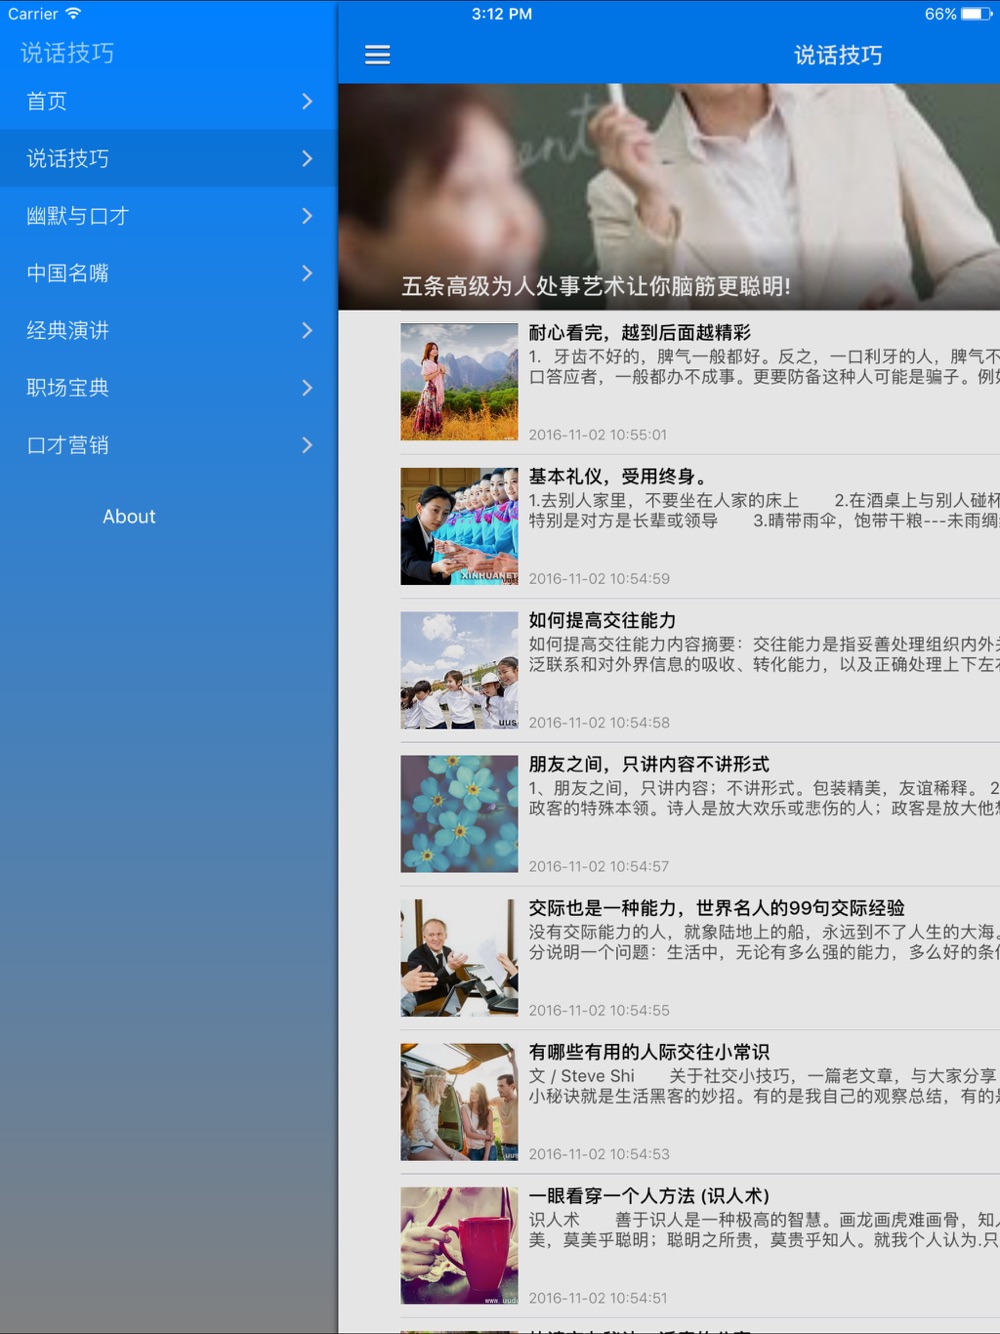
Task: Expand the 经典演讲 chevron arrow
Action: (x=307, y=330)
